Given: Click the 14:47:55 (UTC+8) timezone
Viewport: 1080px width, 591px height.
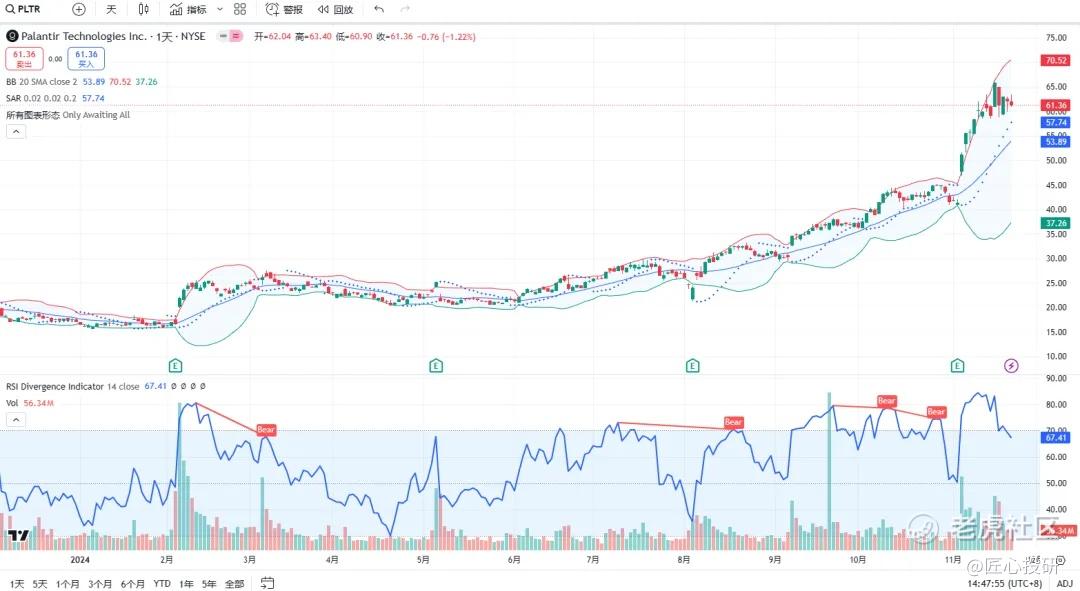Looking at the screenshot, I should pos(1004,583).
